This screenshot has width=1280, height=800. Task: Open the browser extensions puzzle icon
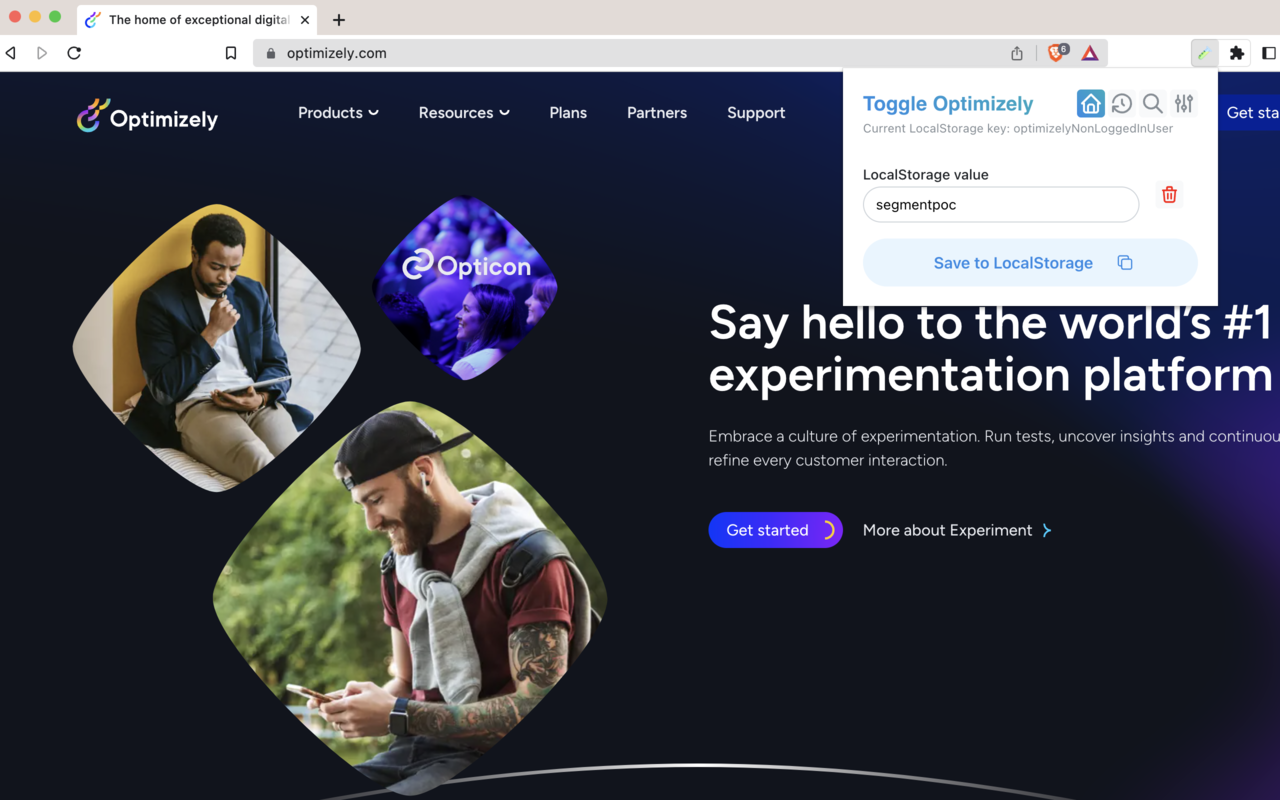[1237, 52]
